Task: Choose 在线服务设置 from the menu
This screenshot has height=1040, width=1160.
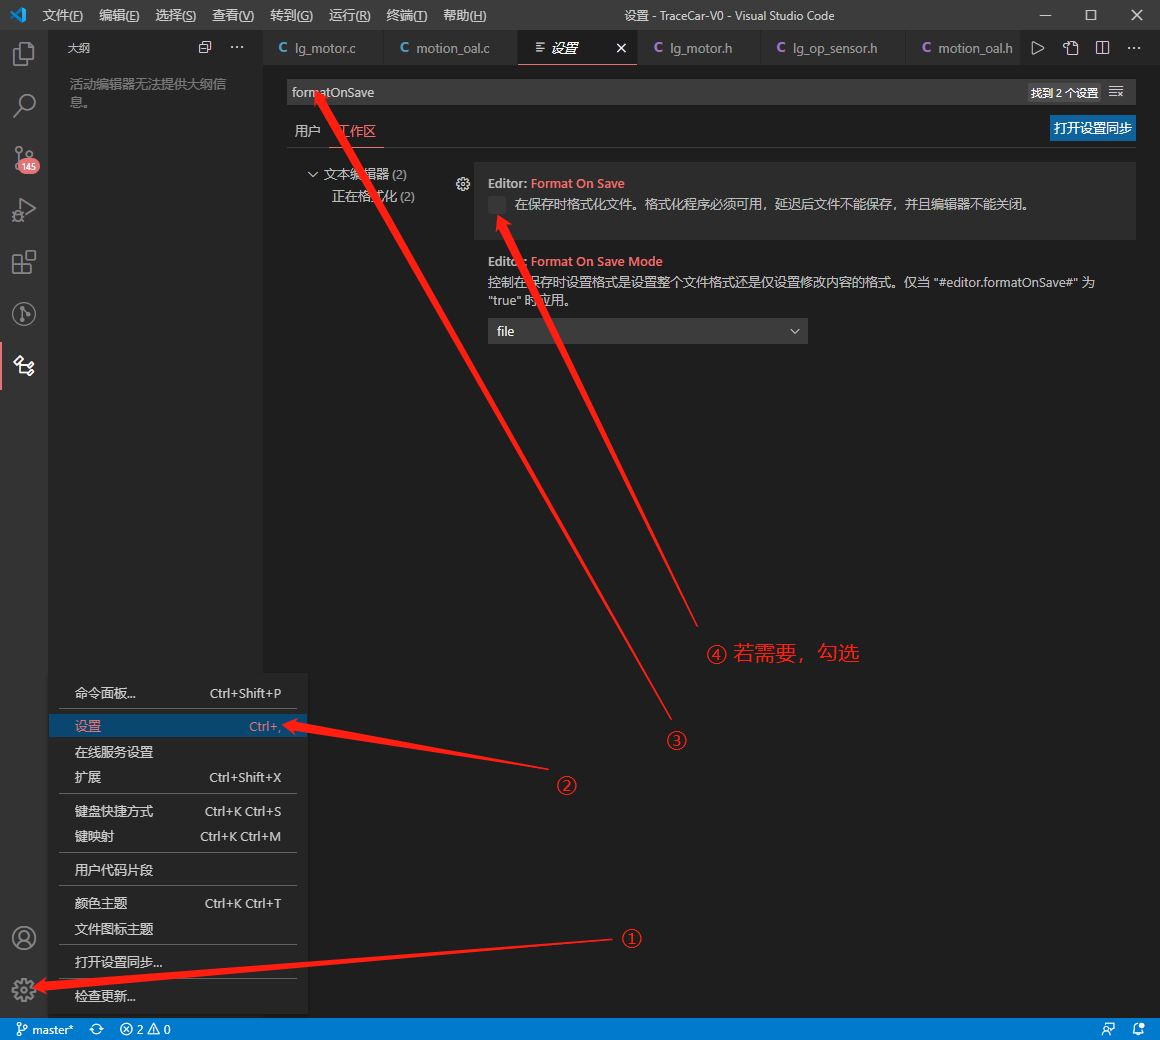Action: pos(178,752)
